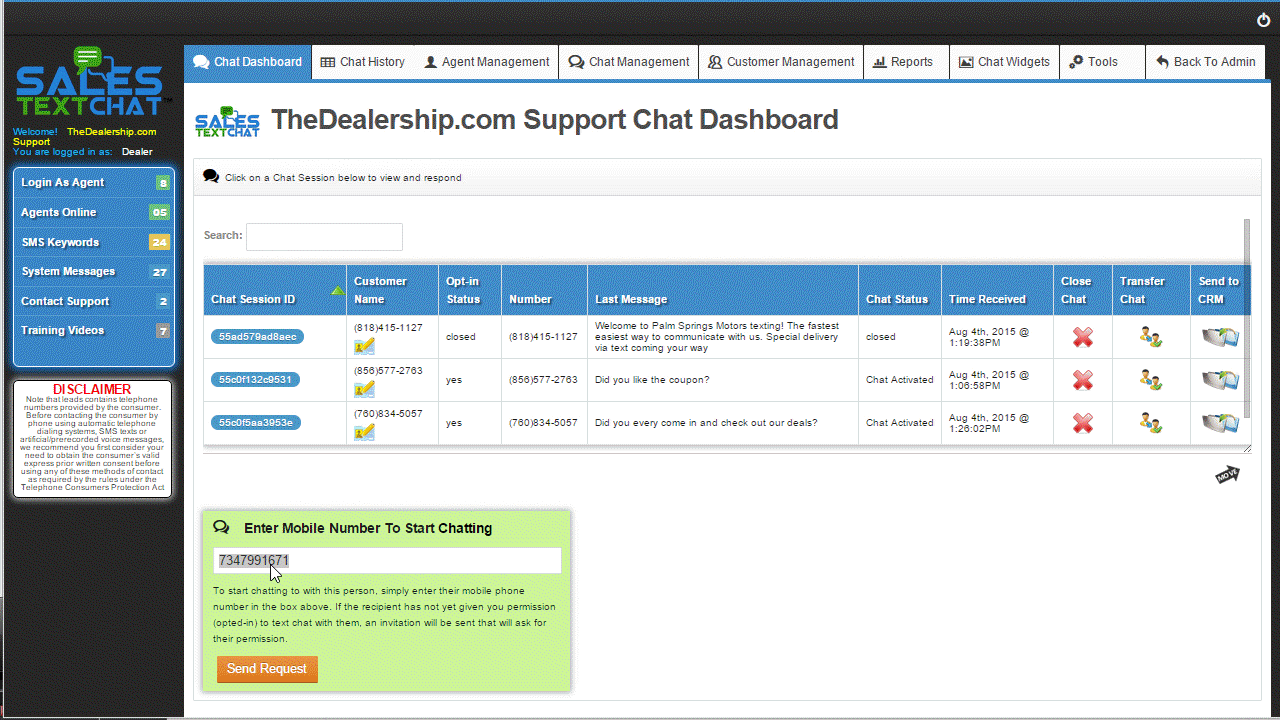
Task: Edit customer name for (818)415-1127
Action: click(x=364, y=346)
